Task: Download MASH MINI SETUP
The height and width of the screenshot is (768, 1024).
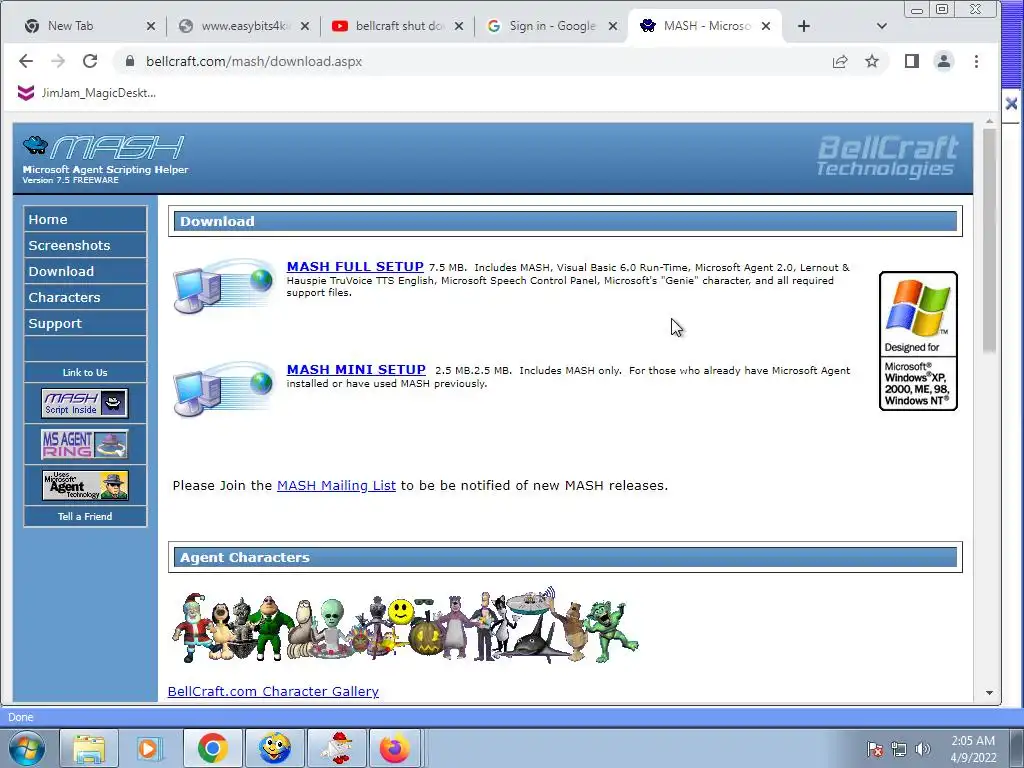Action: [356, 370]
